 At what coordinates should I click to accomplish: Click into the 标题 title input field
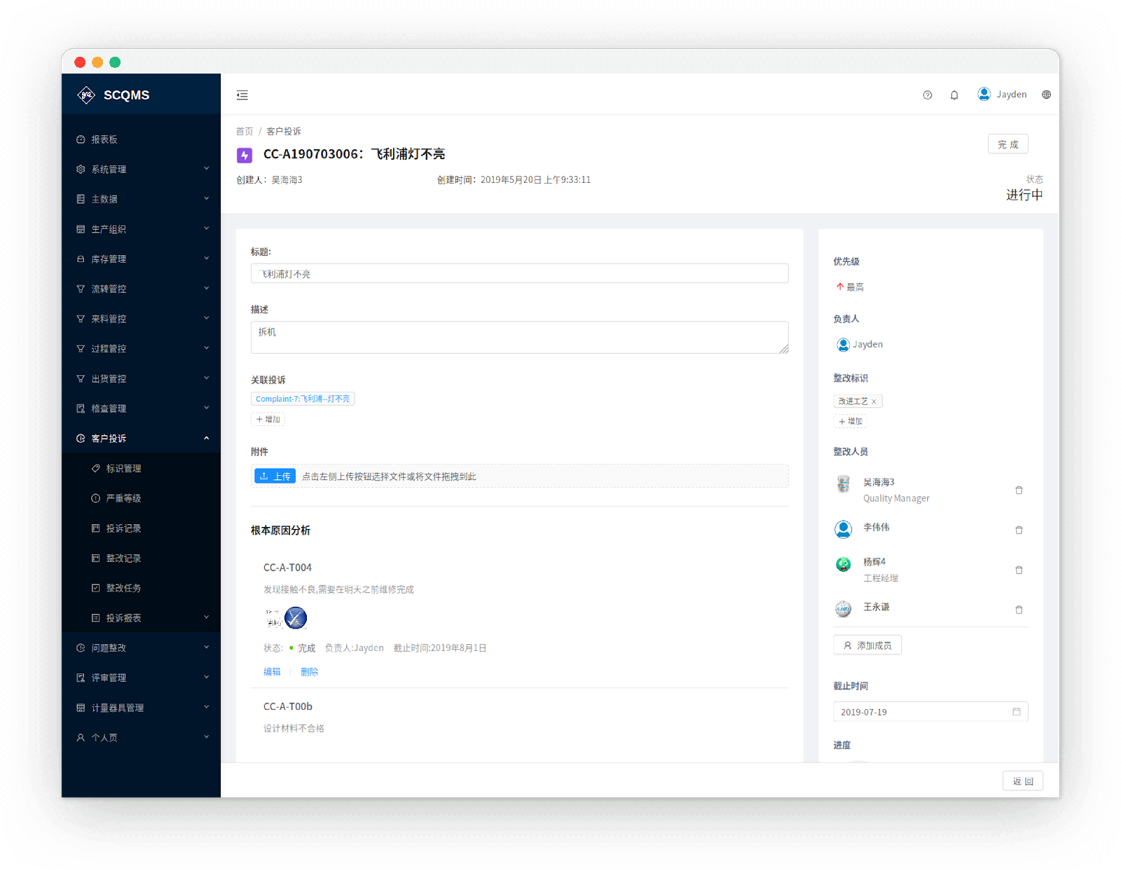point(519,274)
